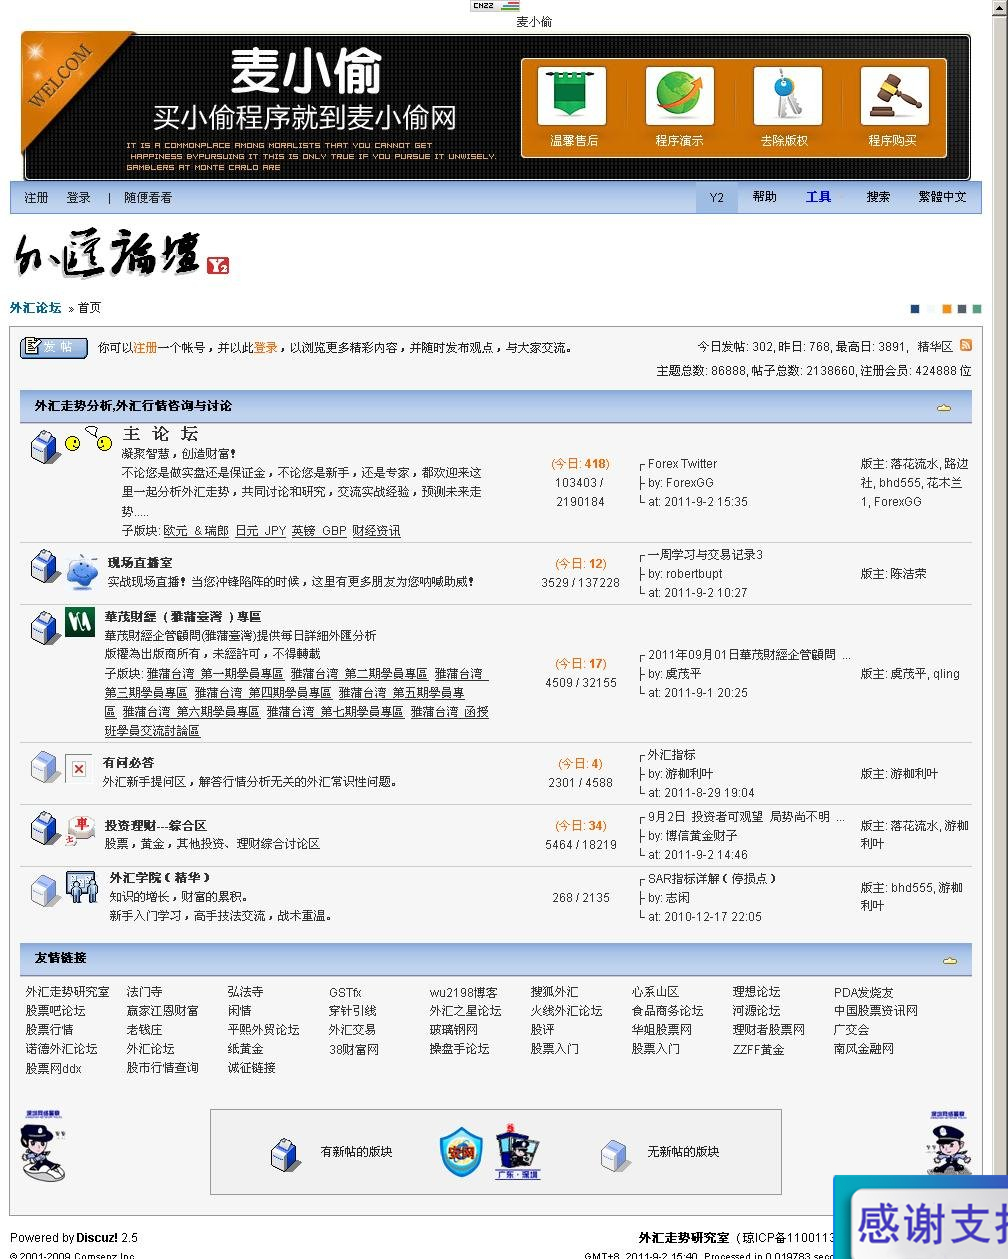Click the police shield badge icon
Viewport: 1008px width, 1259px height.
click(x=461, y=1152)
